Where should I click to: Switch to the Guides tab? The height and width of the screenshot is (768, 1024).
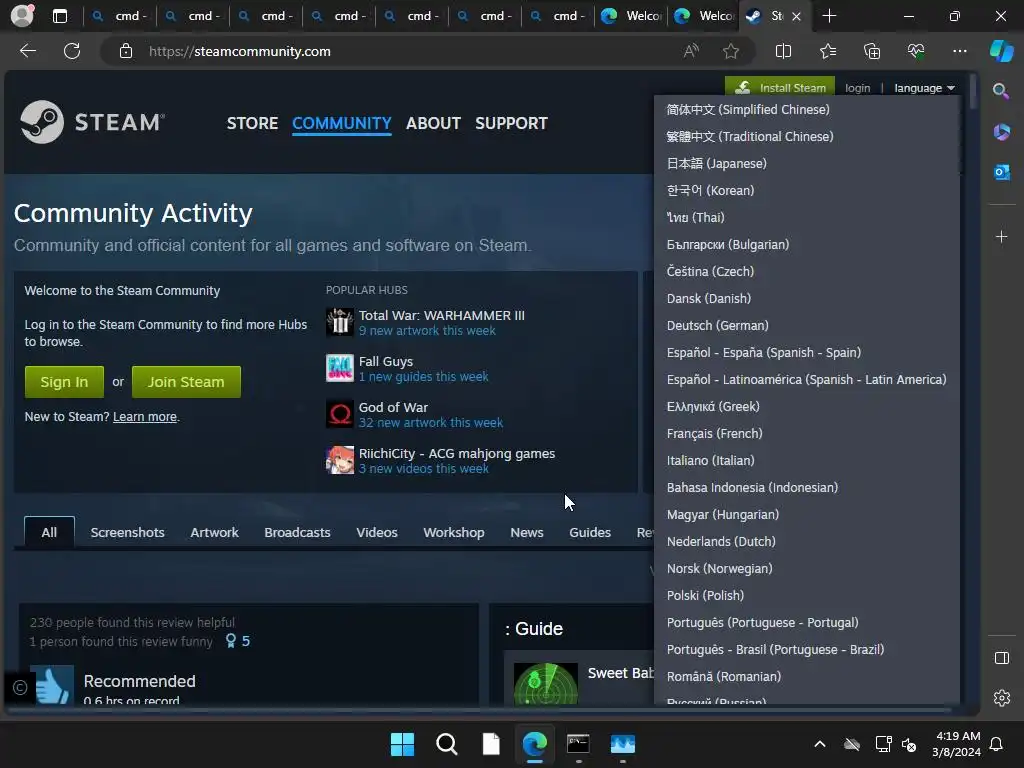(x=590, y=532)
